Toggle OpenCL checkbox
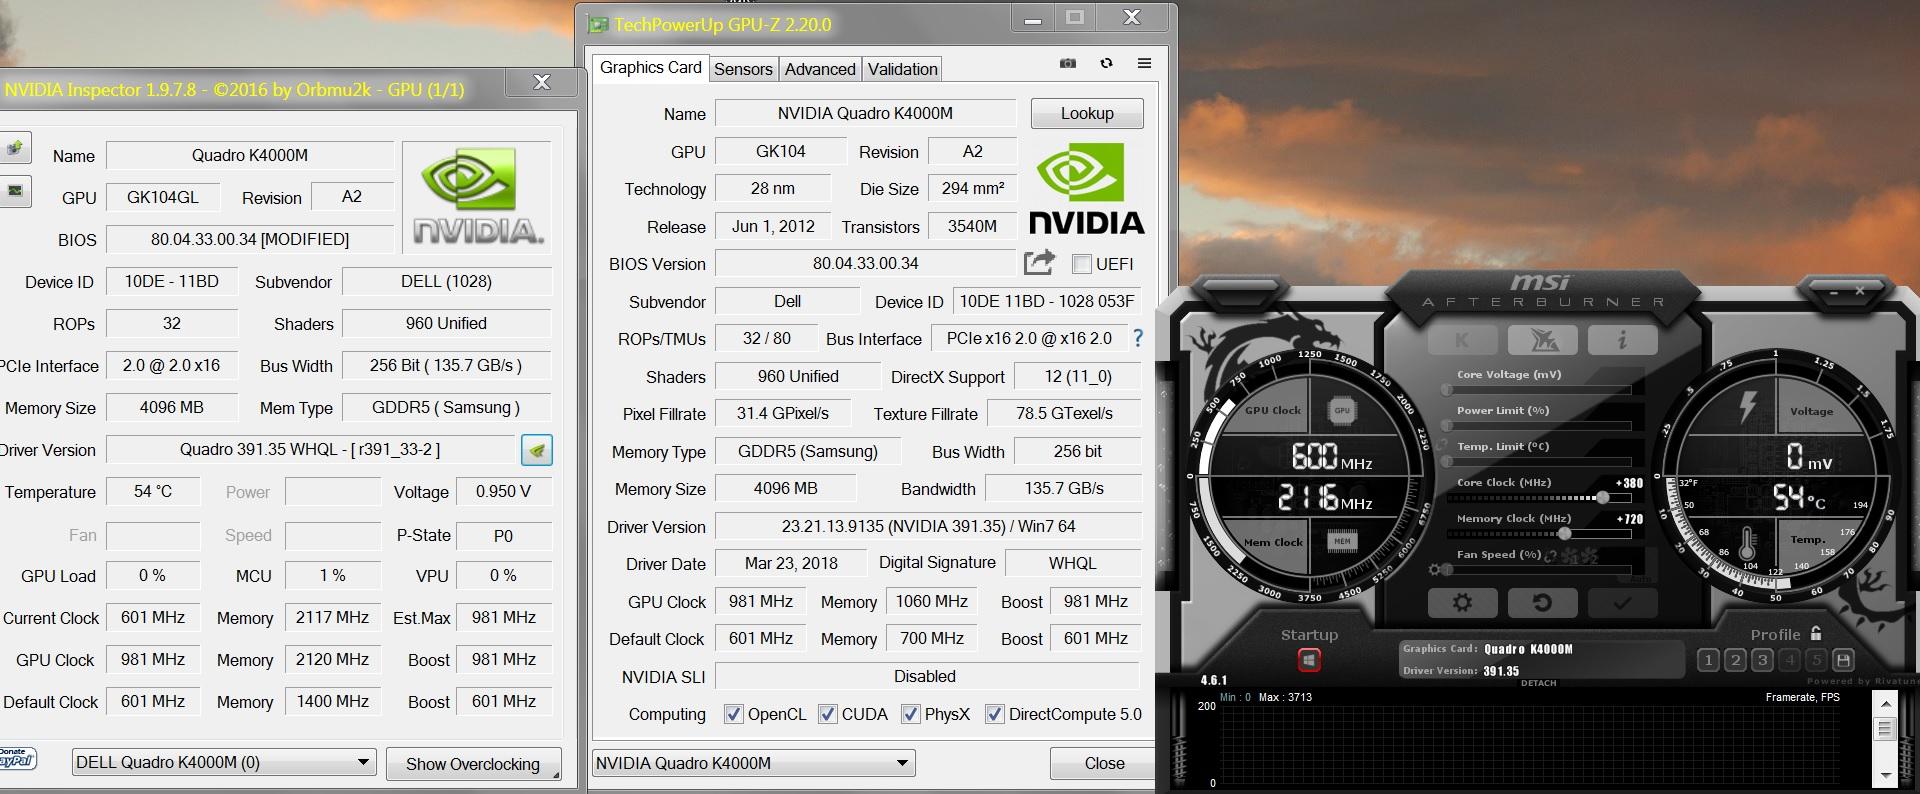 [x=733, y=714]
